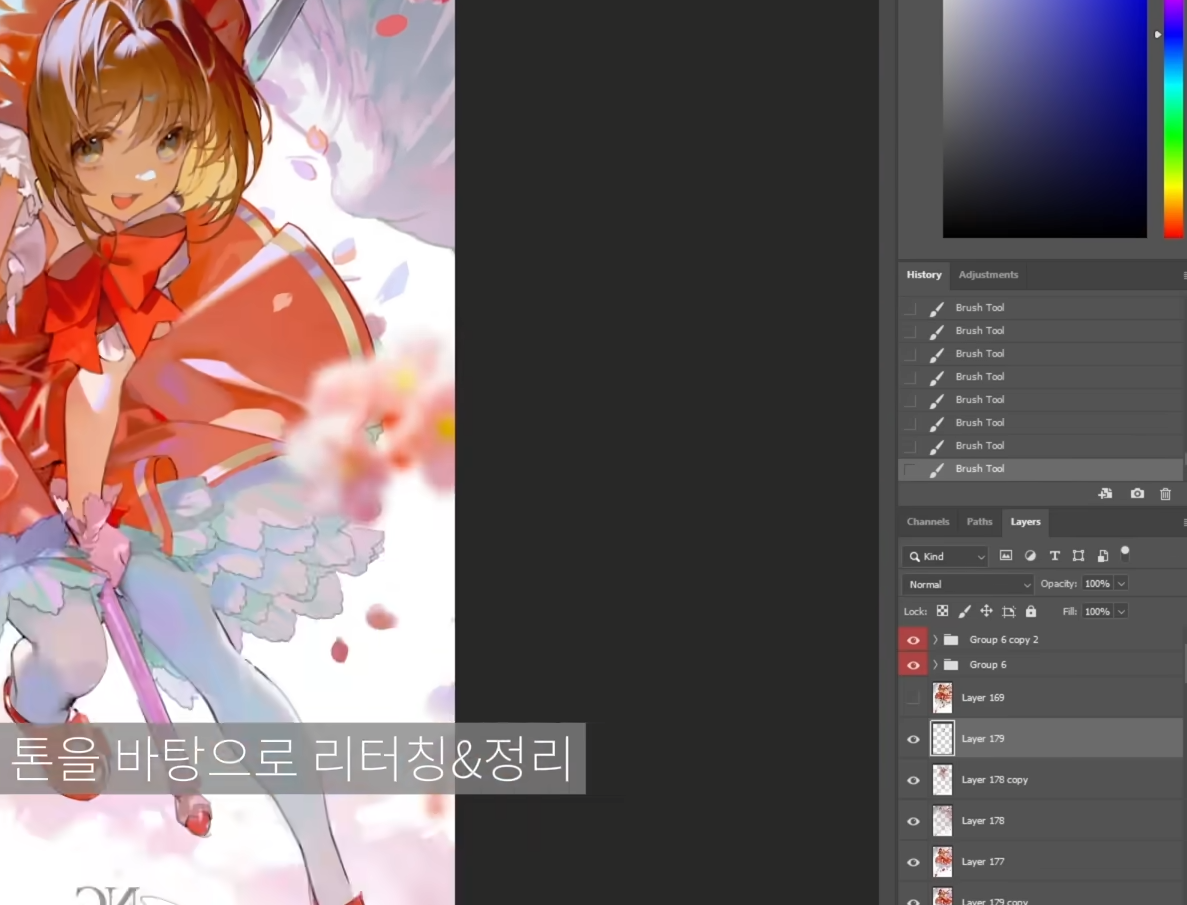Click the Fill 100% value field

[1097, 612]
